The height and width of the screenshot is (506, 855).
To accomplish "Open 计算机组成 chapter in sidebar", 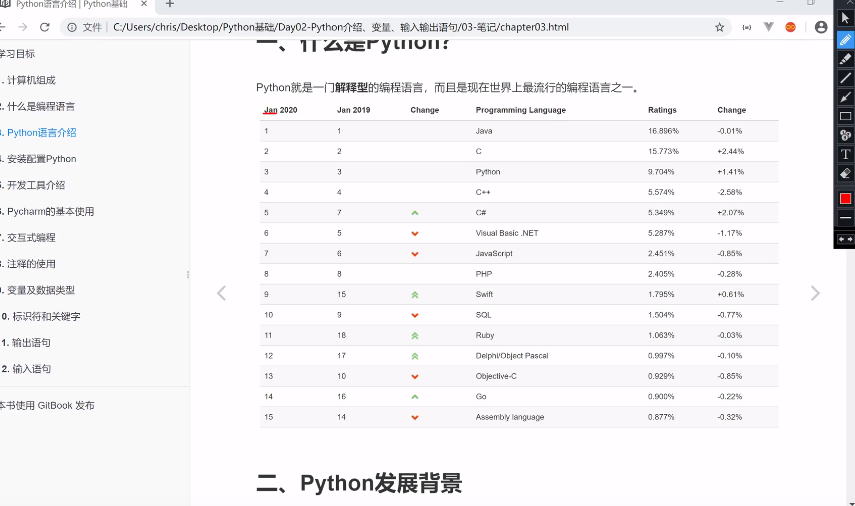I will [29, 80].
